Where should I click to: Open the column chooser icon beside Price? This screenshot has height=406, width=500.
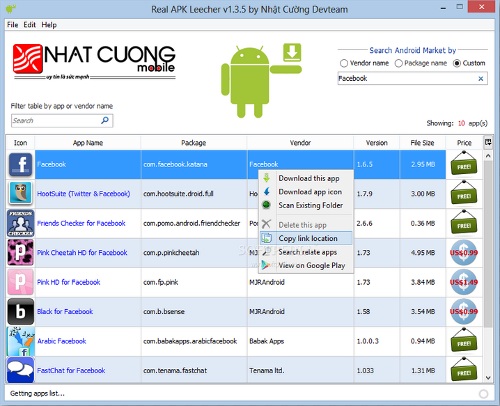click(x=488, y=142)
